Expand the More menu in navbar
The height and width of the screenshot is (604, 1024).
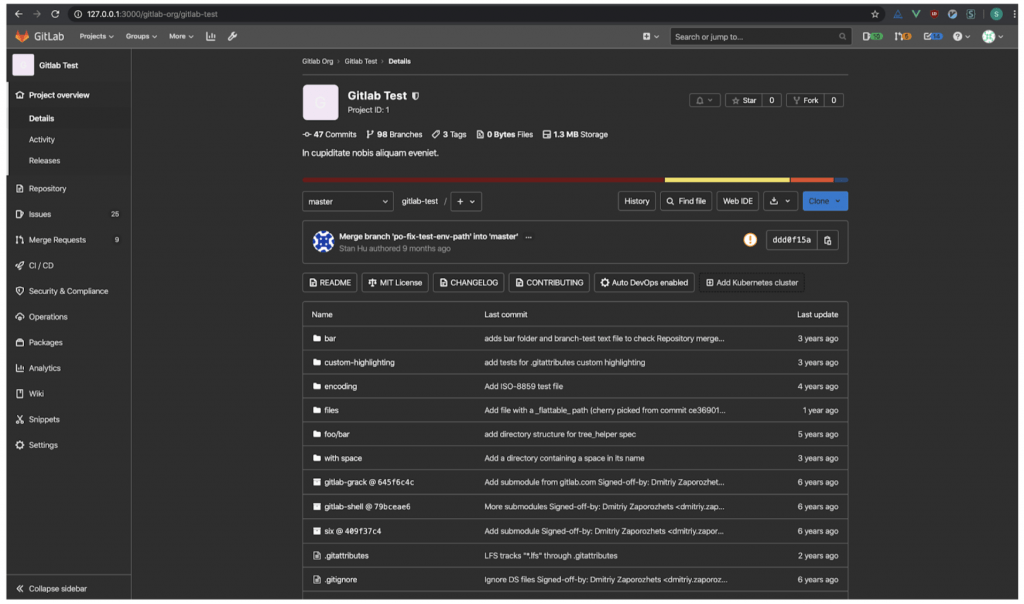pos(181,37)
